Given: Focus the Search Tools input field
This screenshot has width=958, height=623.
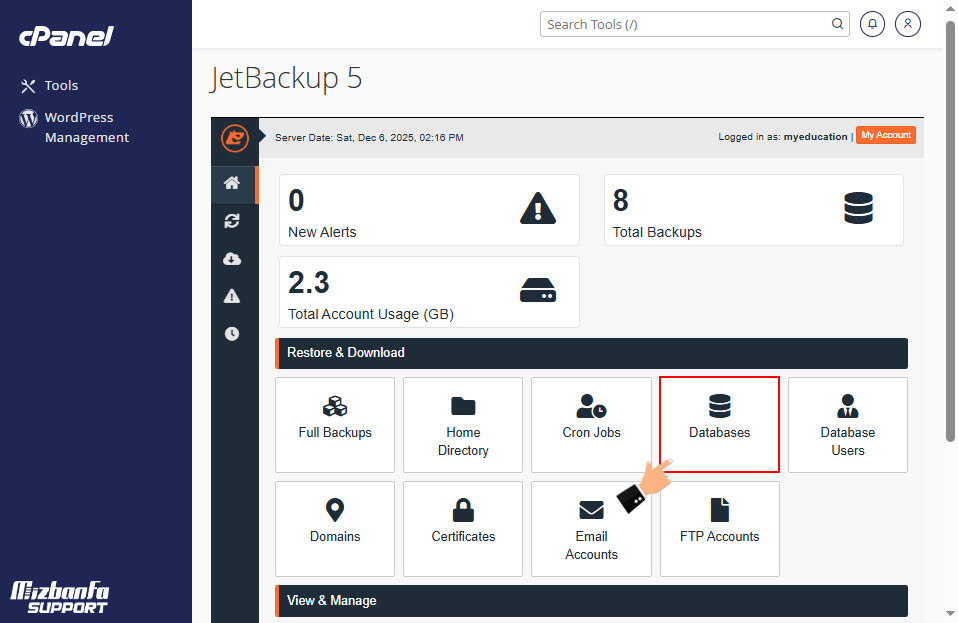Looking at the screenshot, I should click(685, 24).
